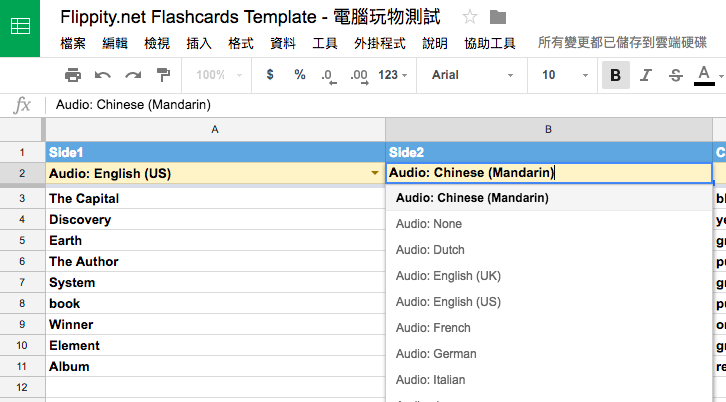
Task: Open the 檔案 menu
Action: tap(73, 43)
